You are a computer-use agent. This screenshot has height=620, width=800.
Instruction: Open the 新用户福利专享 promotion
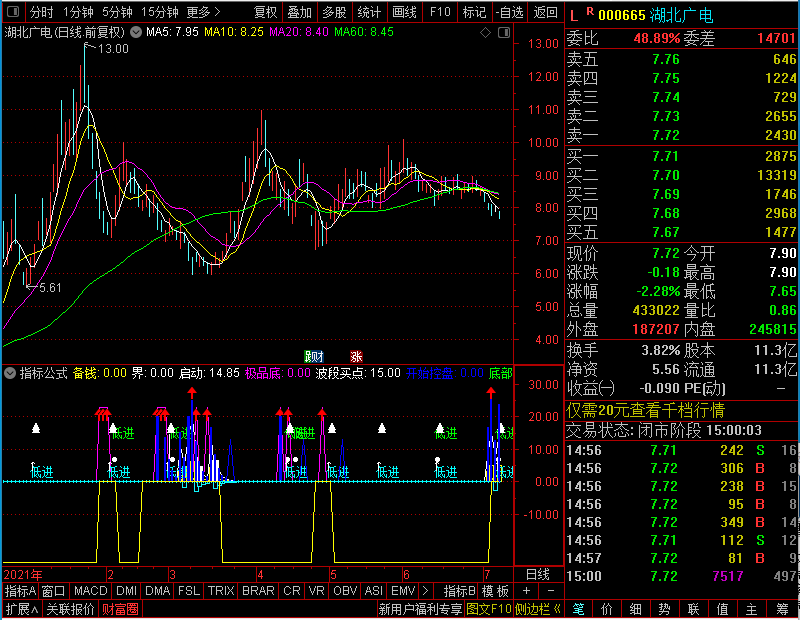[420, 609]
